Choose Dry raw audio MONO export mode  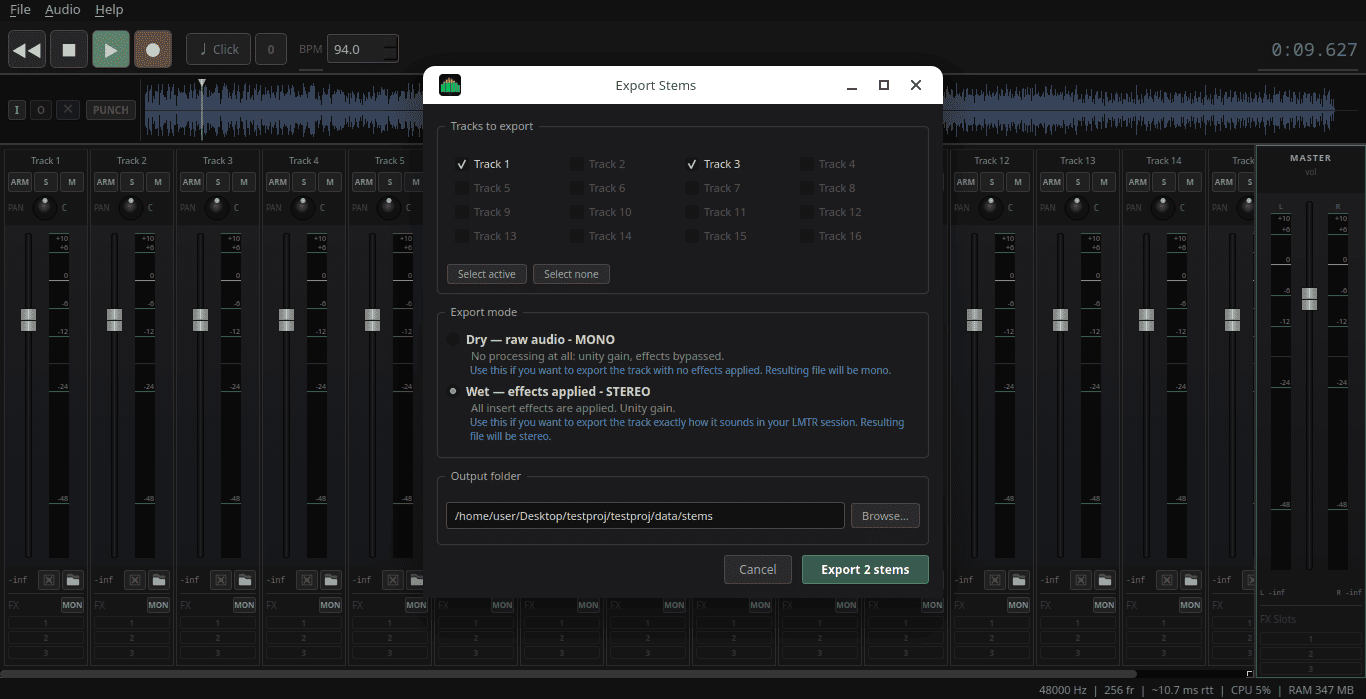pyautogui.click(x=453, y=340)
